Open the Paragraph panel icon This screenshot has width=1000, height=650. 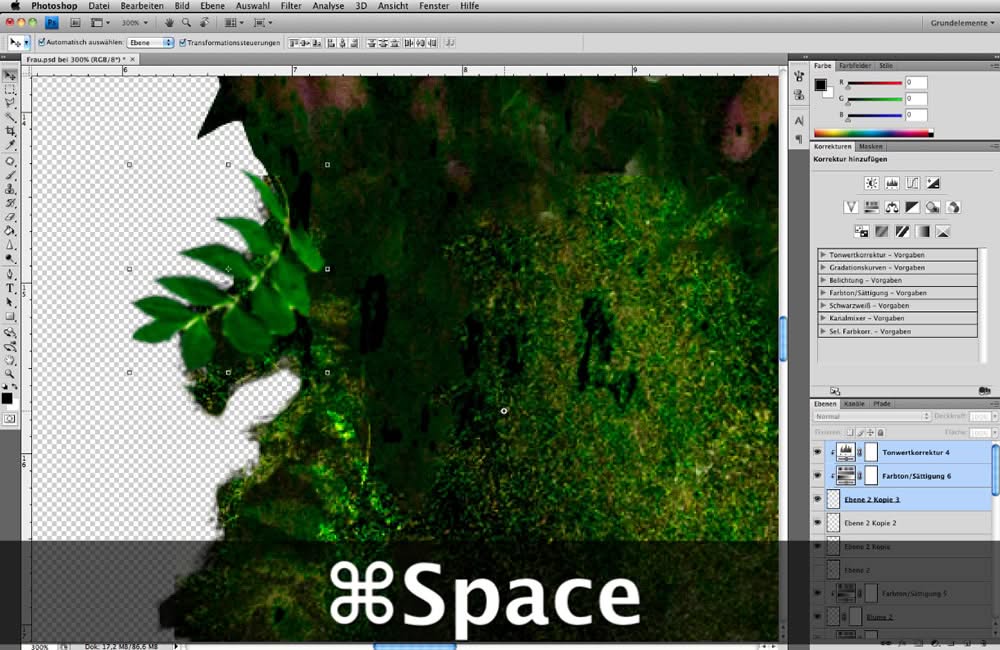point(799,138)
